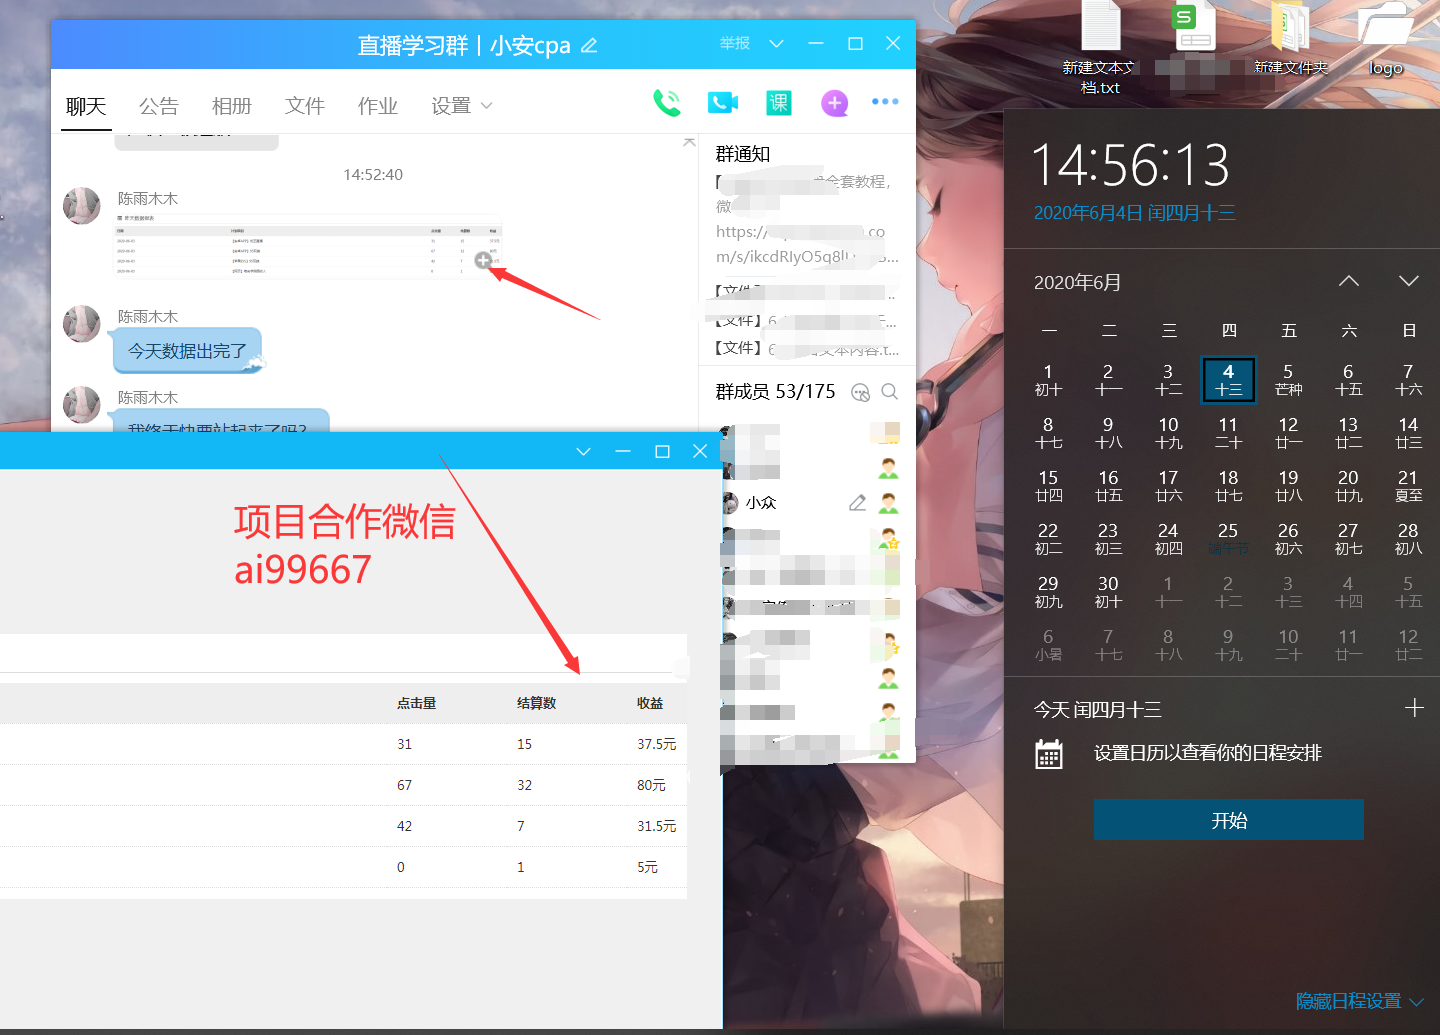1440x1035 pixels.
Task: Click the 31.5元 earnings cell
Action: click(x=656, y=826)
